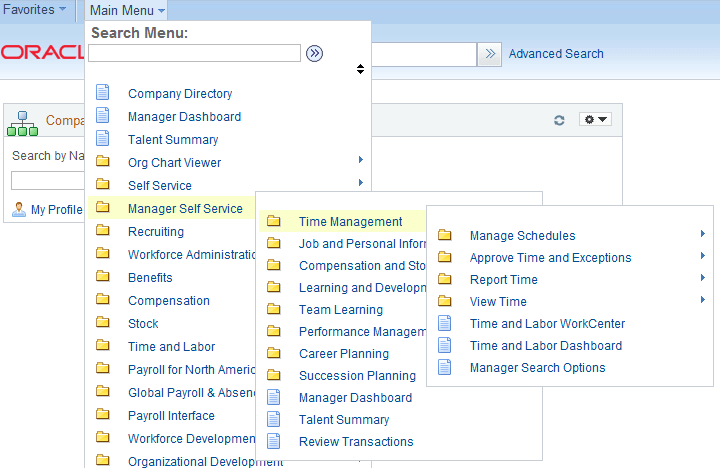
Task: Click the header search go button
Action: pyautogui.click(x=489, y=54)
